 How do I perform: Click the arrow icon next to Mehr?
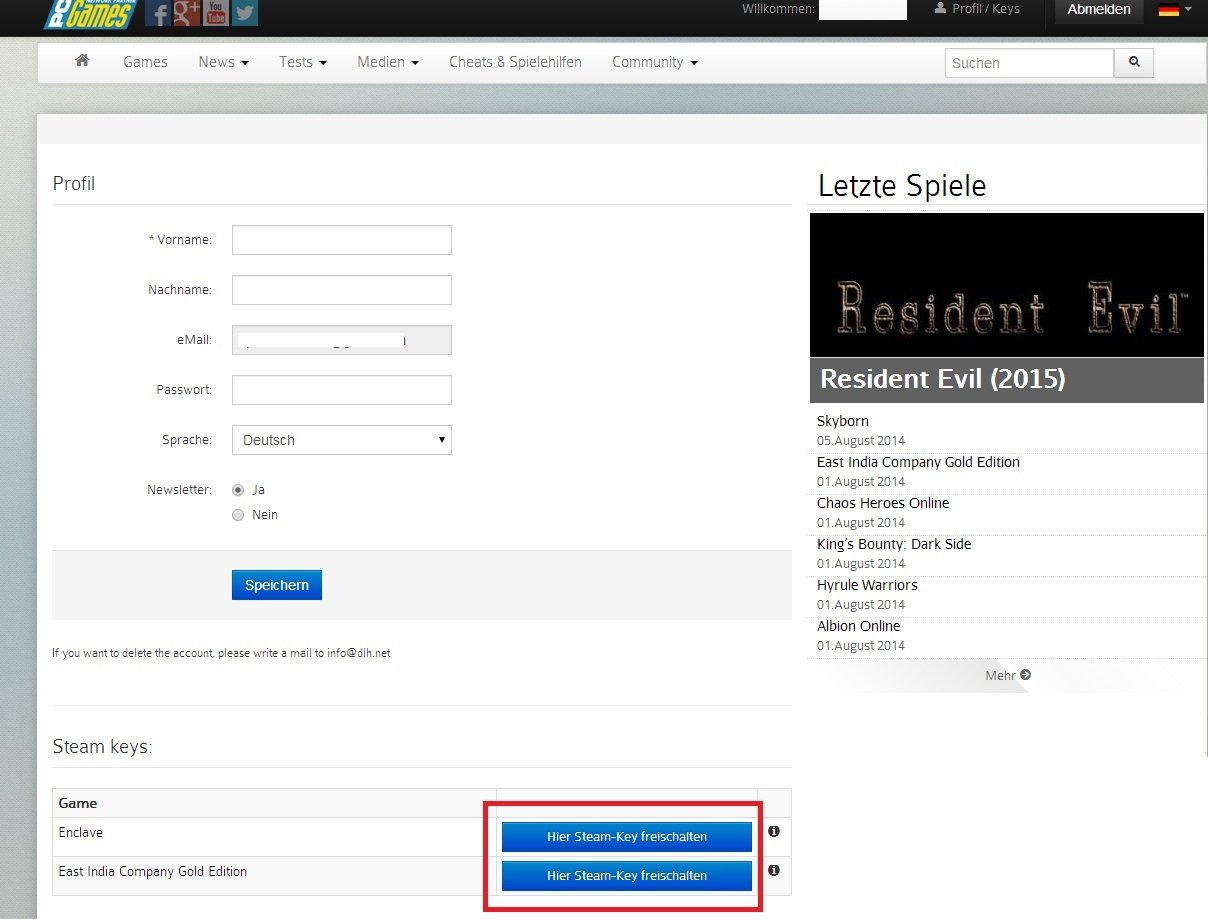tap(1025, 675)
